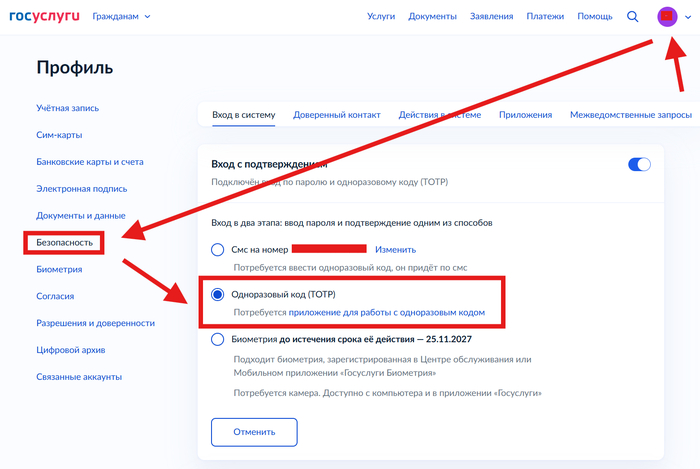Open the Приложения tab
700x469 pixels.
(x=525, y=115)
